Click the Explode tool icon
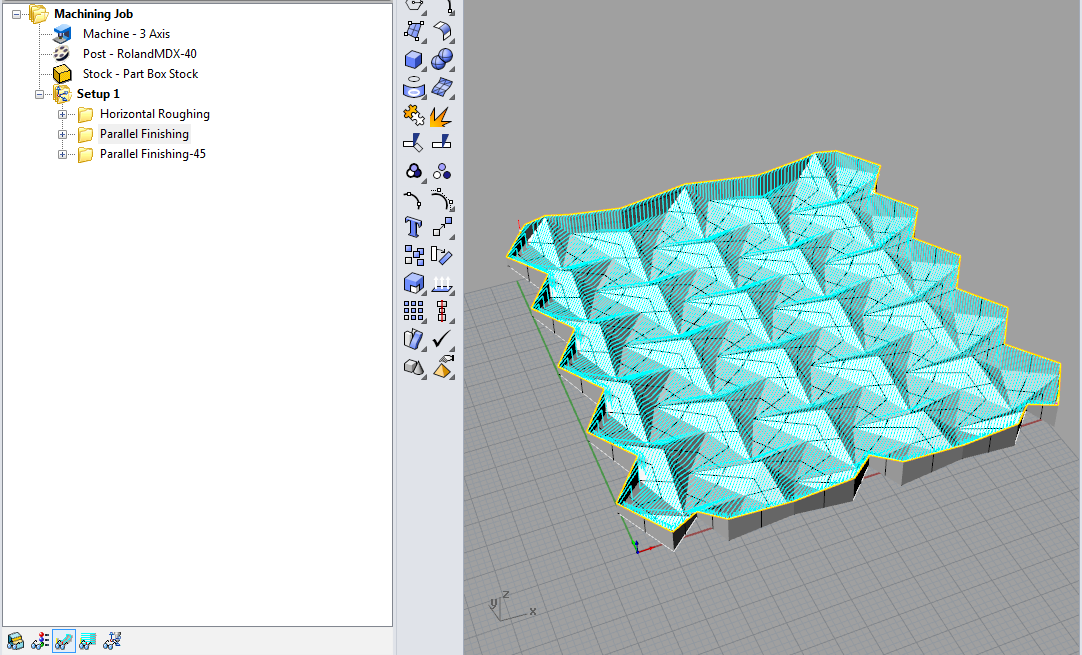 (x=442, y=115)
